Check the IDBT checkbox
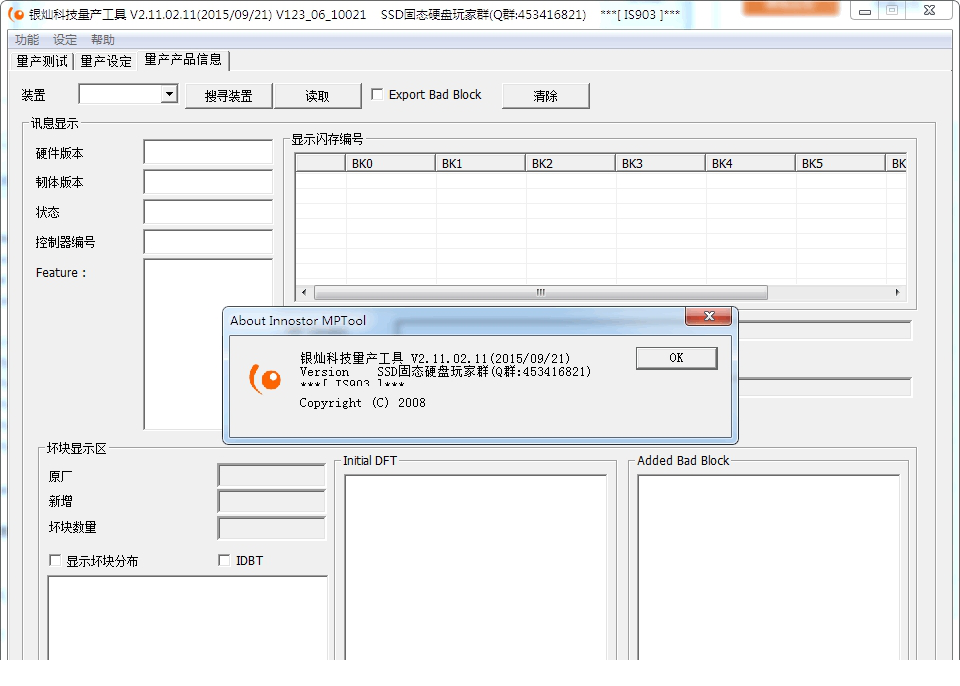 [224, 561]
